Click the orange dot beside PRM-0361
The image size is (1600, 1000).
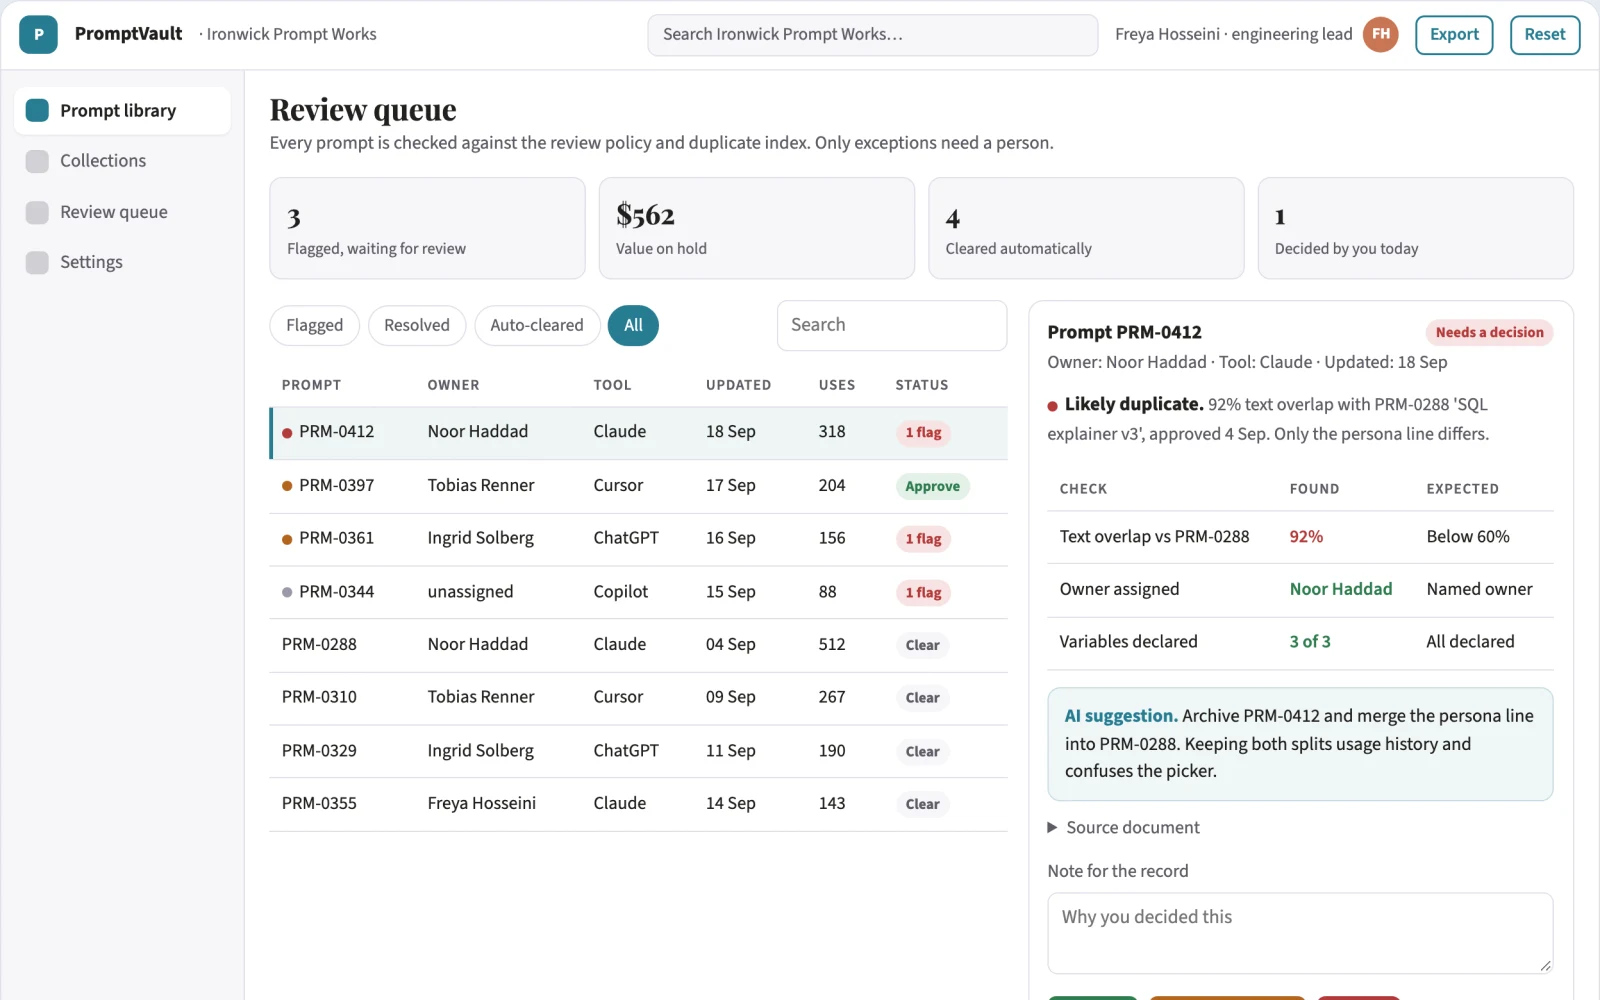point(287,539)
